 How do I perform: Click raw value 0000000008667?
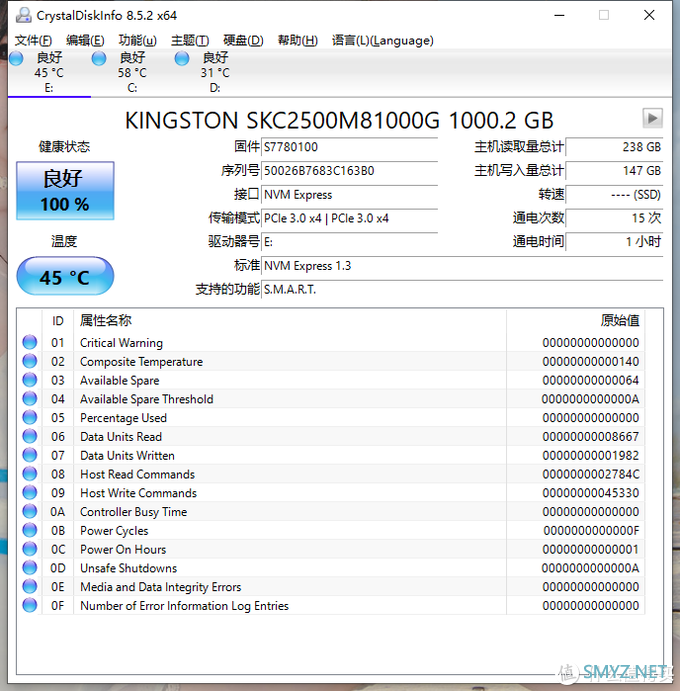[591, 437]
